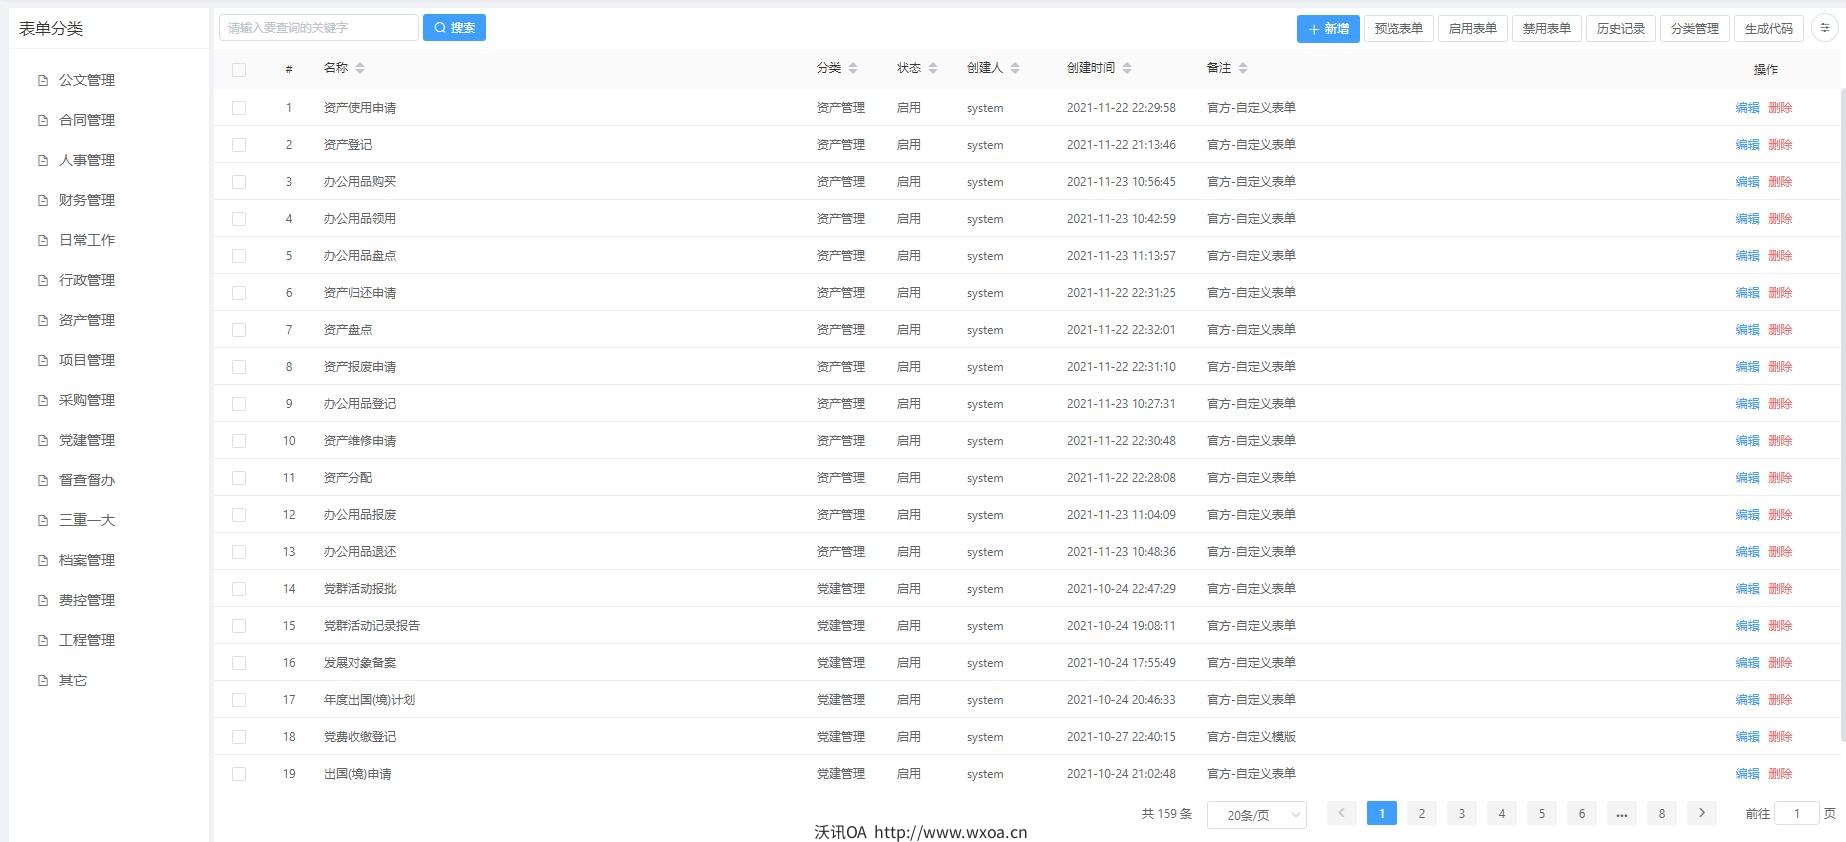1846x842 pixels.
Task: Click 编辑 link for 资产登记 row
Action: point(1746,145)
